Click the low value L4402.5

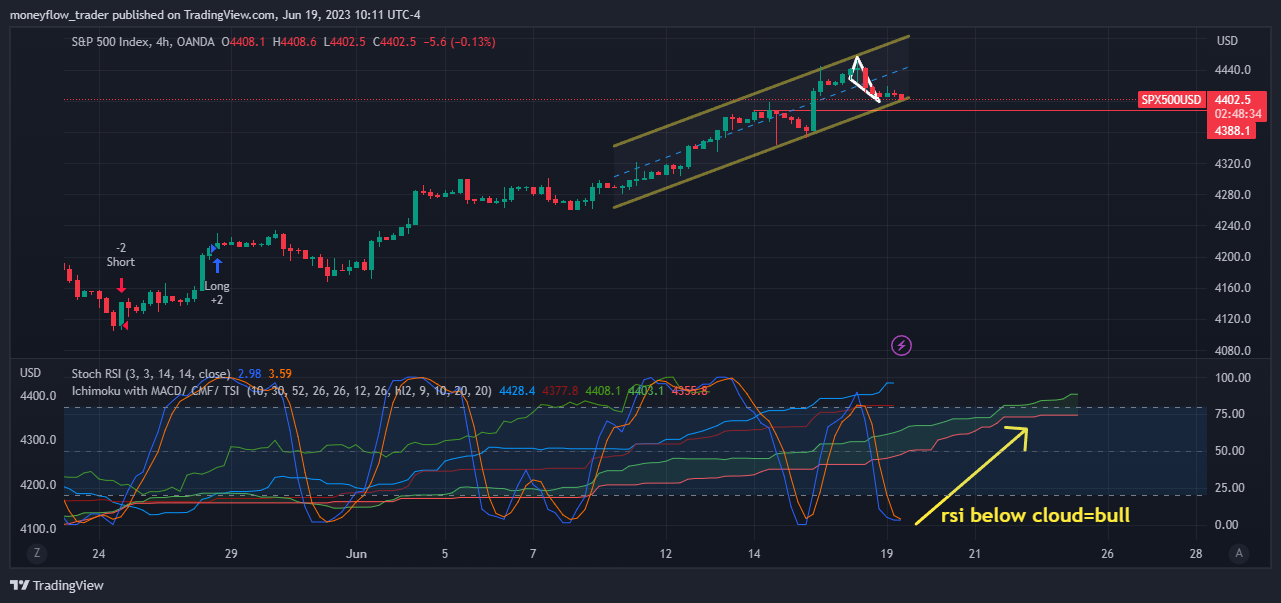click(344, 42)
